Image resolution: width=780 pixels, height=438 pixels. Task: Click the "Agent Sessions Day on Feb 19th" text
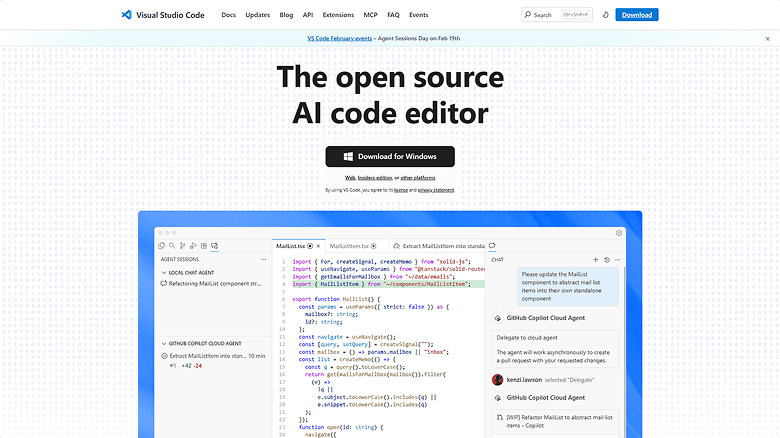click(x=419, y=38)
